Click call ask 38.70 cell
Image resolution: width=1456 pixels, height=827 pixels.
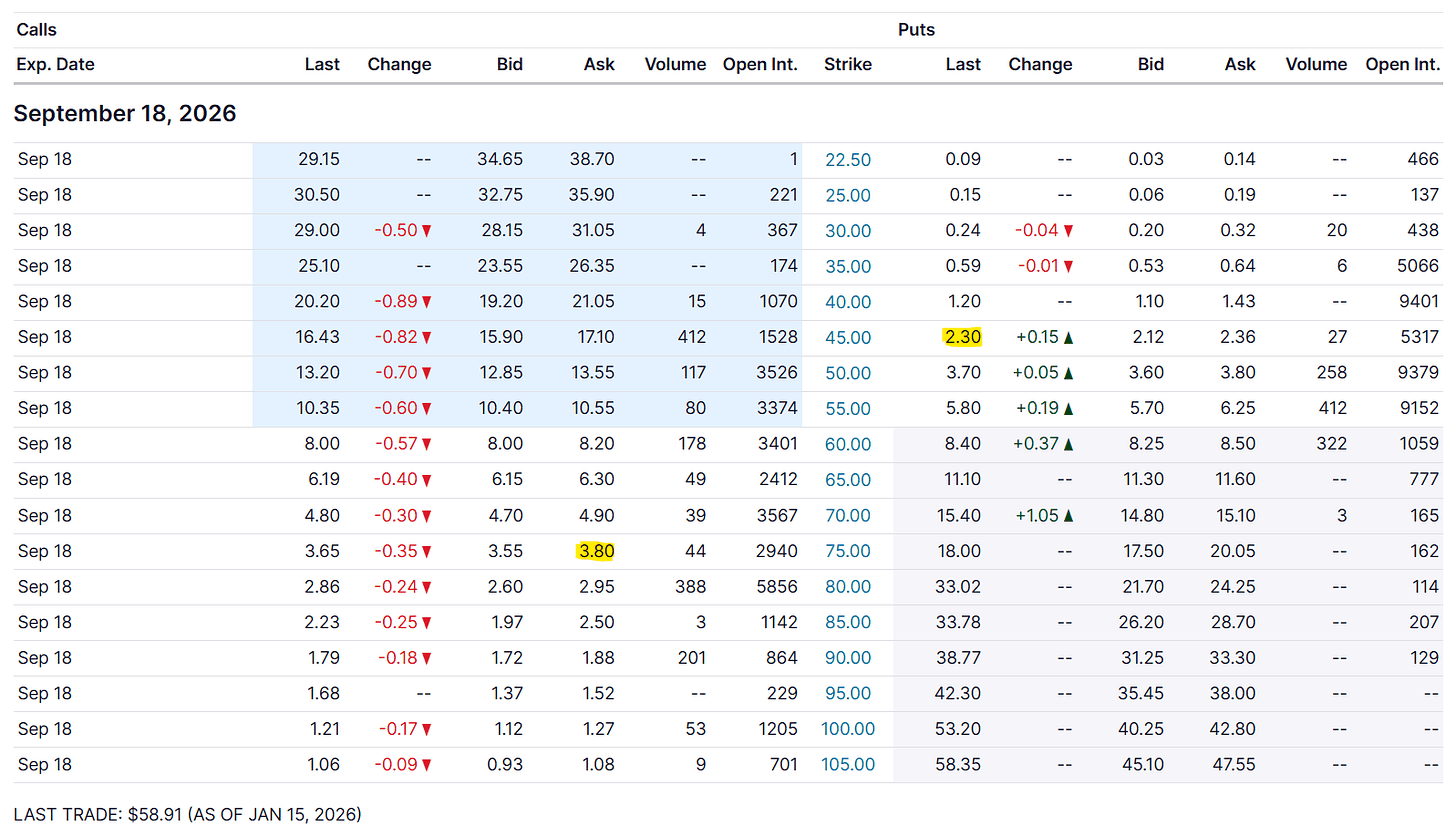click(x=594, y=159)
